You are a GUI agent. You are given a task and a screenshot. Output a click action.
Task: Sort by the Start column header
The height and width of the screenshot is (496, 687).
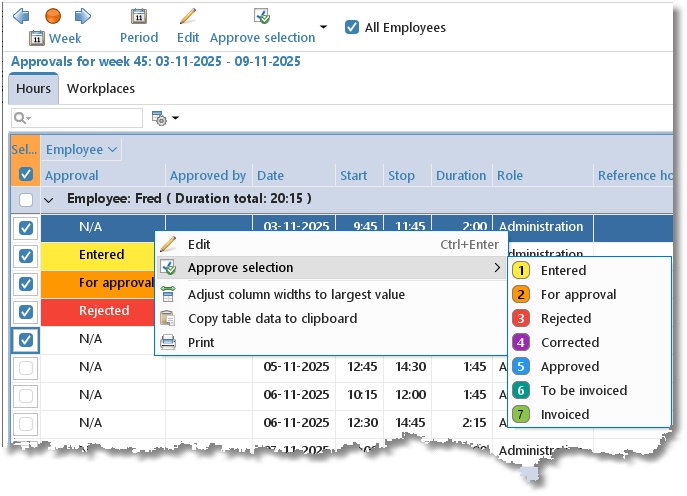pyautogui.click(x=359, y=175)
